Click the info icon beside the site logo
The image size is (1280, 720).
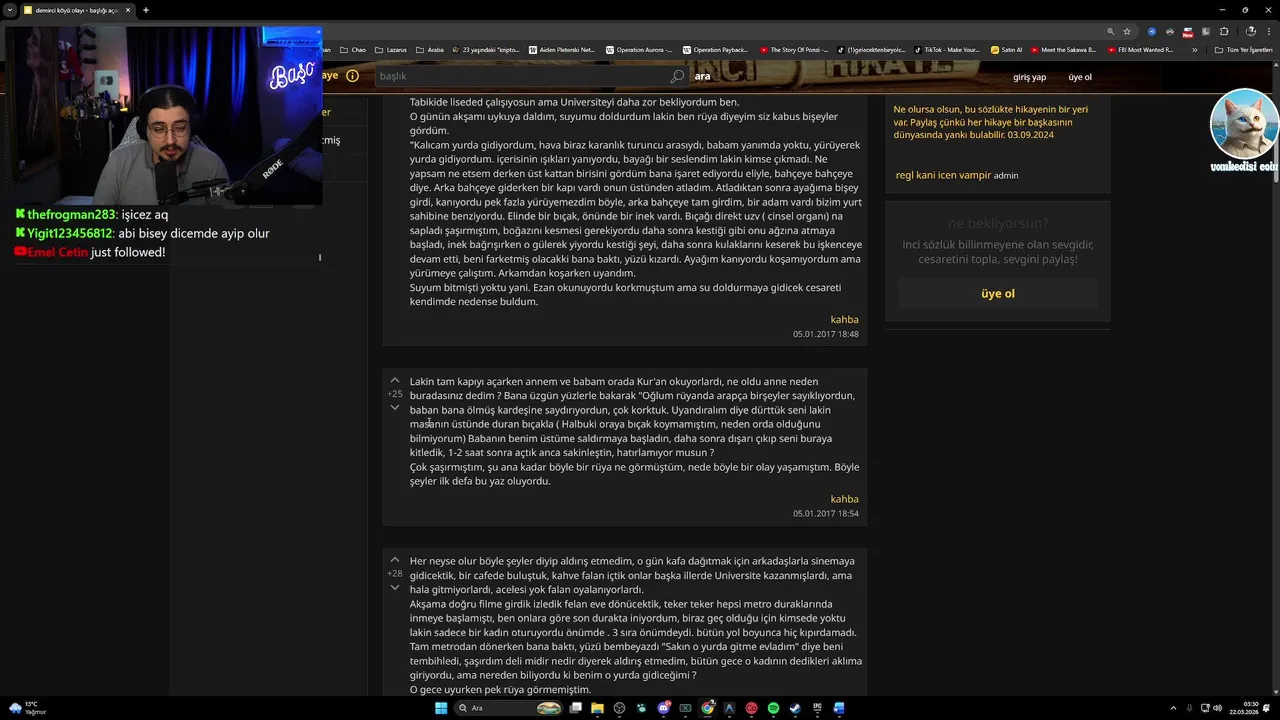click(x=352, y=76)
